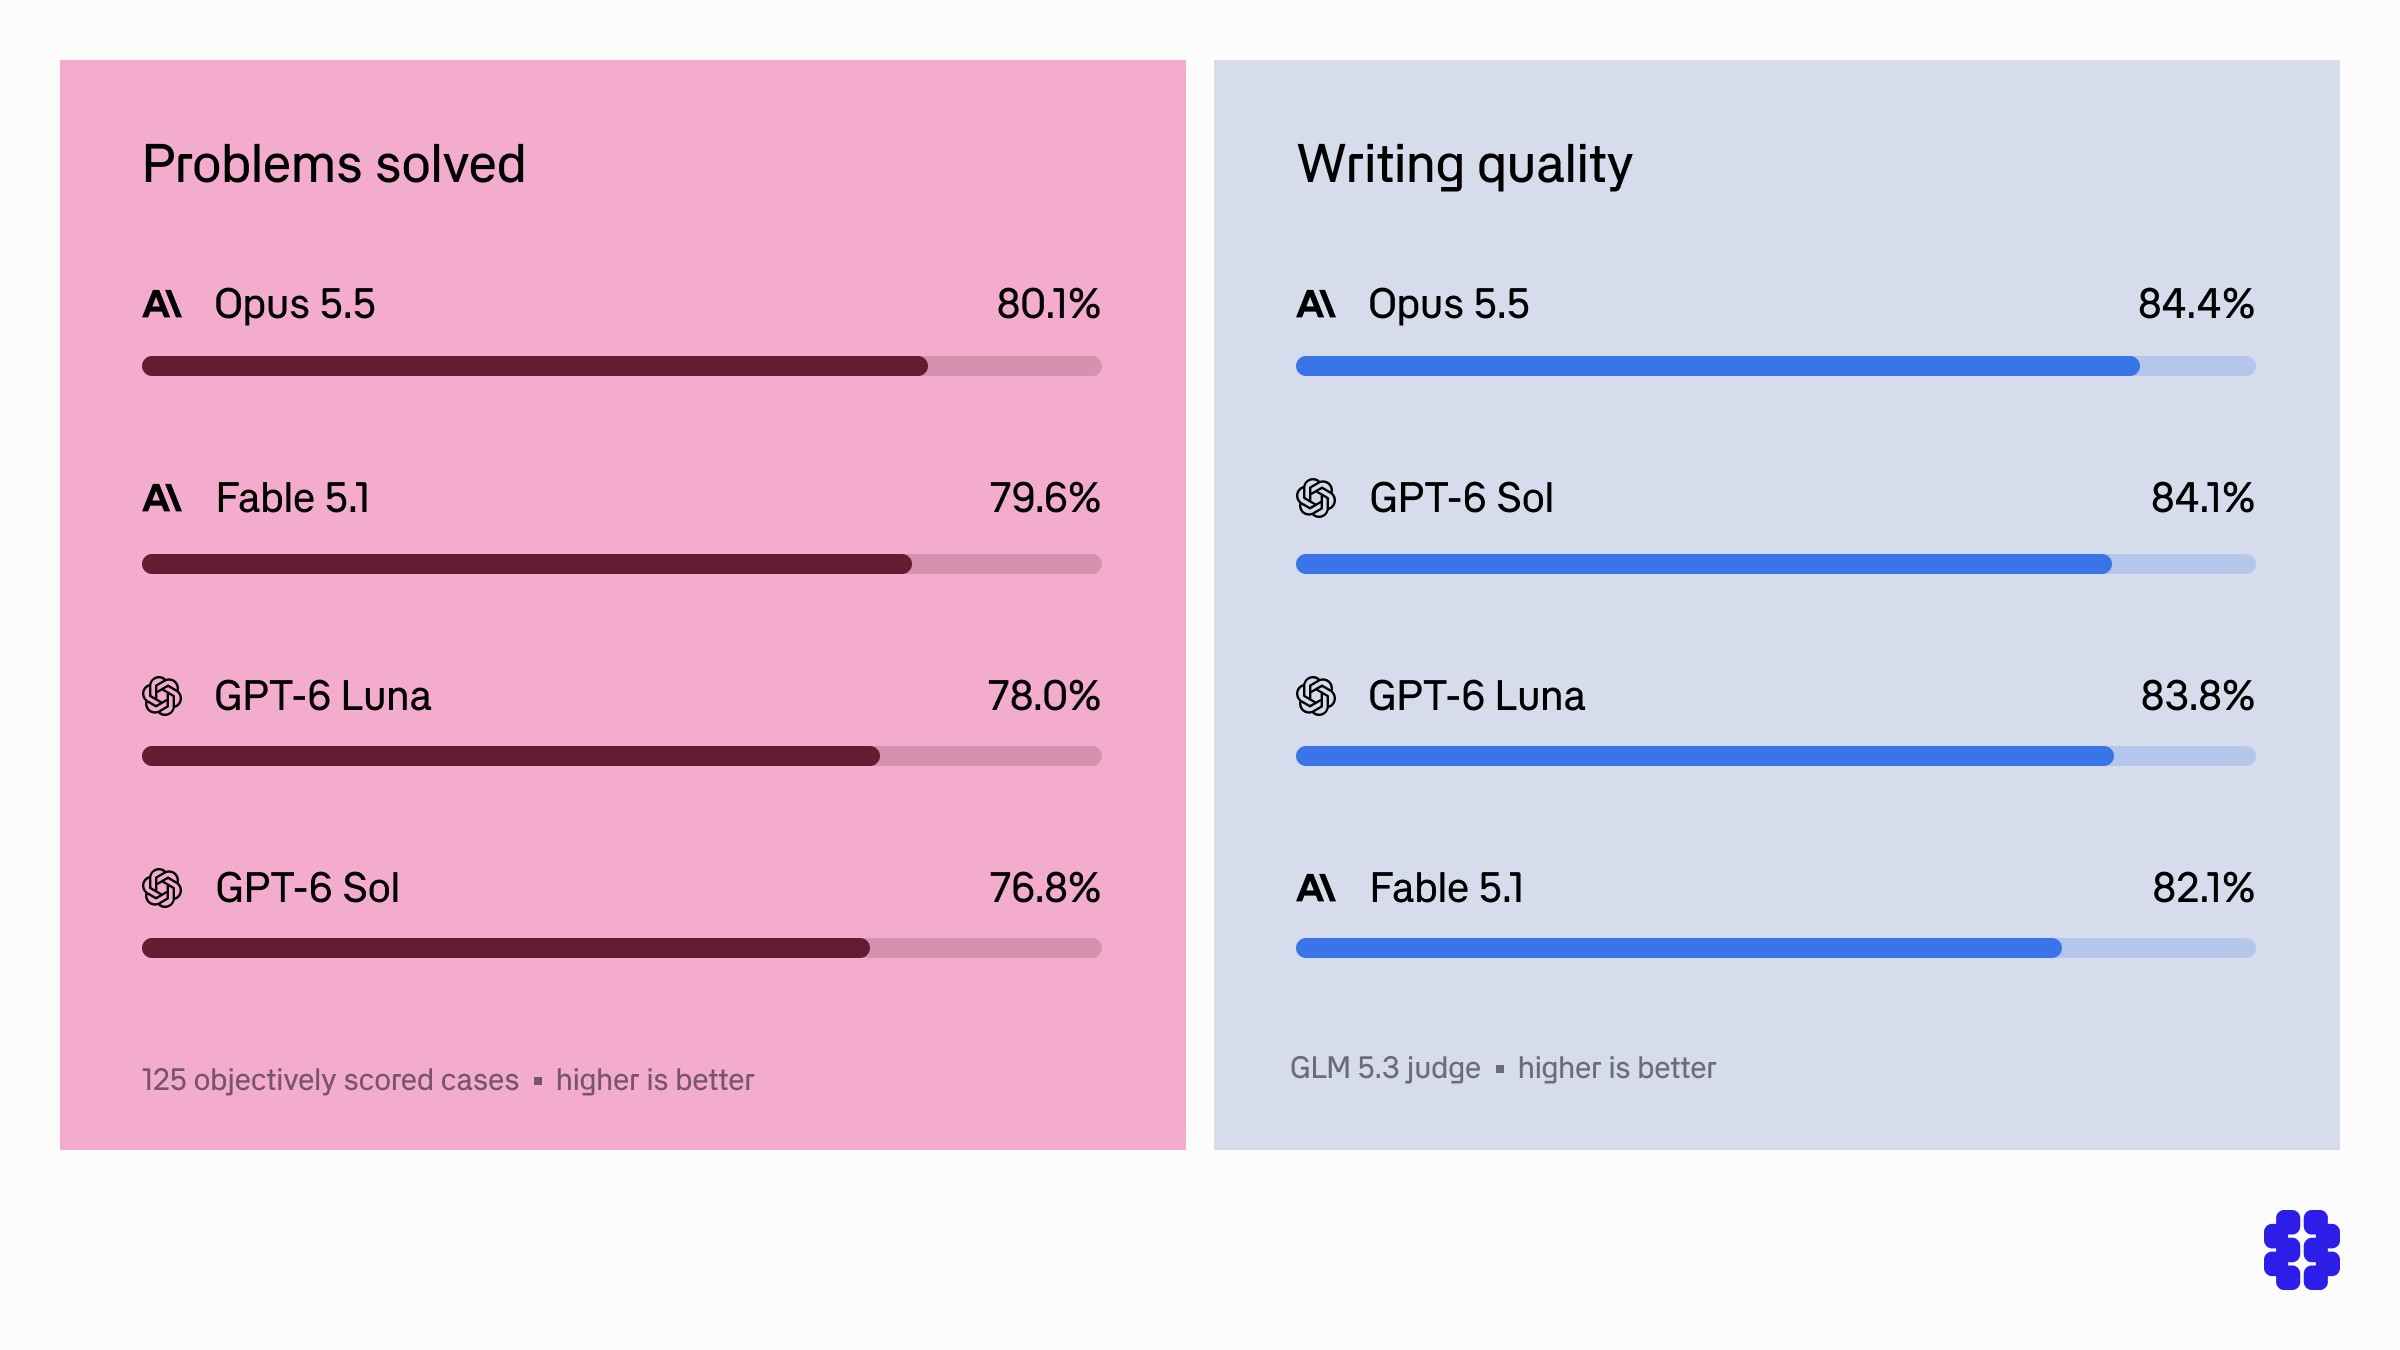Click the Fable 5.1 label in Problems solved
Screen dimensions: 2400x1350
(293, 498)
